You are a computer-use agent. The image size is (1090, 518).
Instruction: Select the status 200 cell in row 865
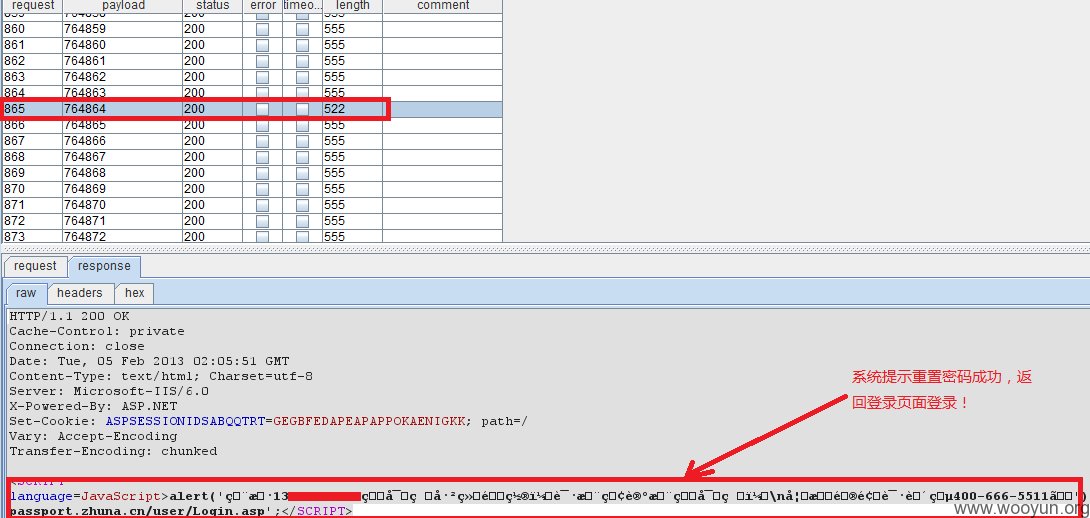pos(213,109)
